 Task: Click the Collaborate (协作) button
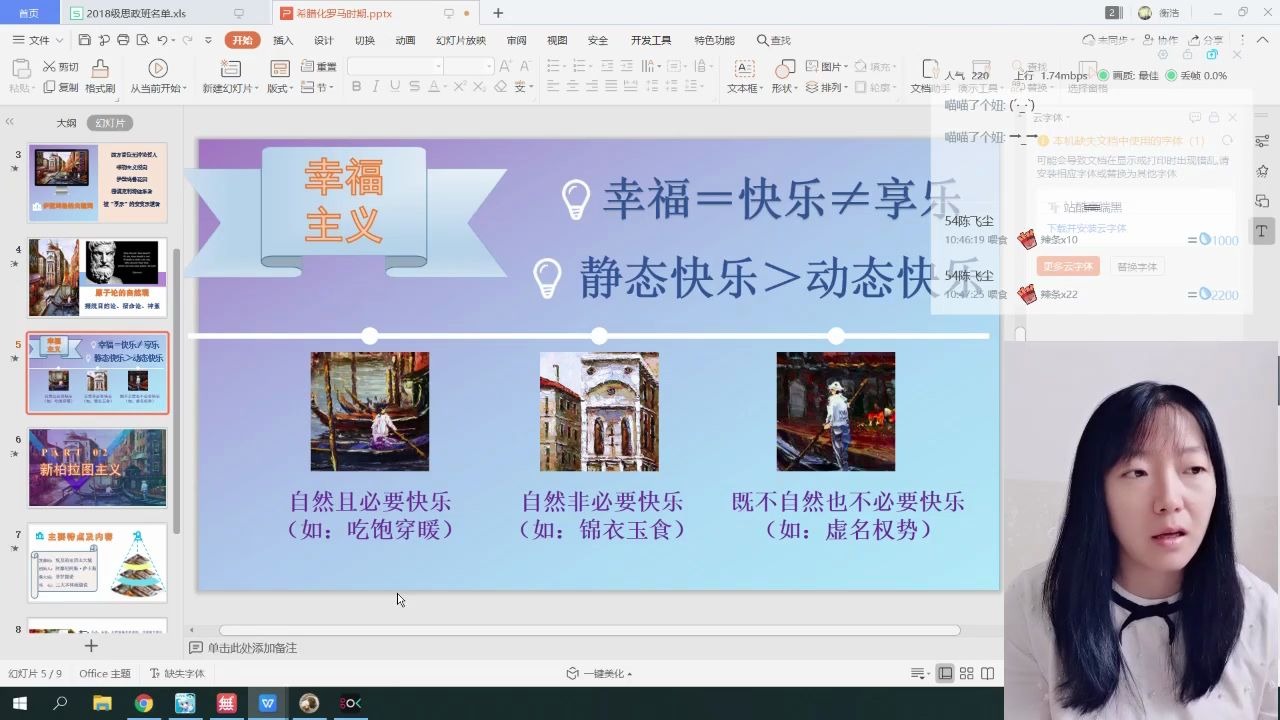tap(1160, 40)
